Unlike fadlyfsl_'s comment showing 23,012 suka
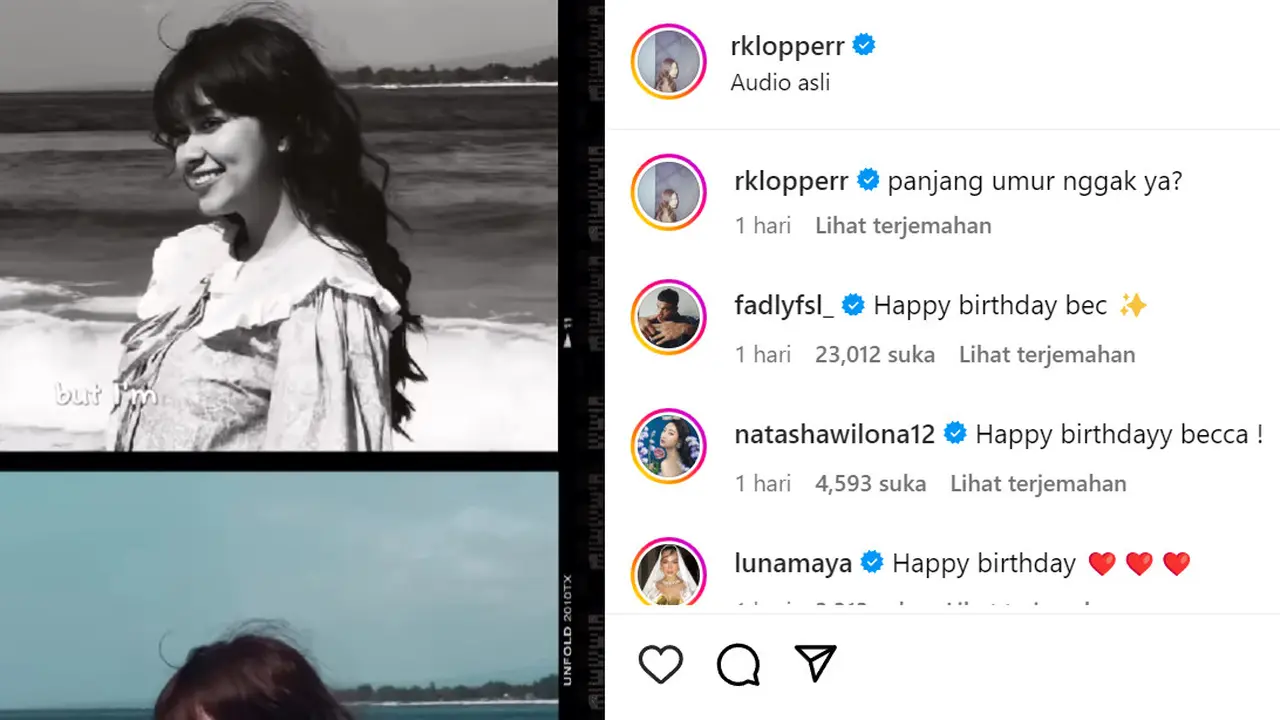 click(875, 354)
